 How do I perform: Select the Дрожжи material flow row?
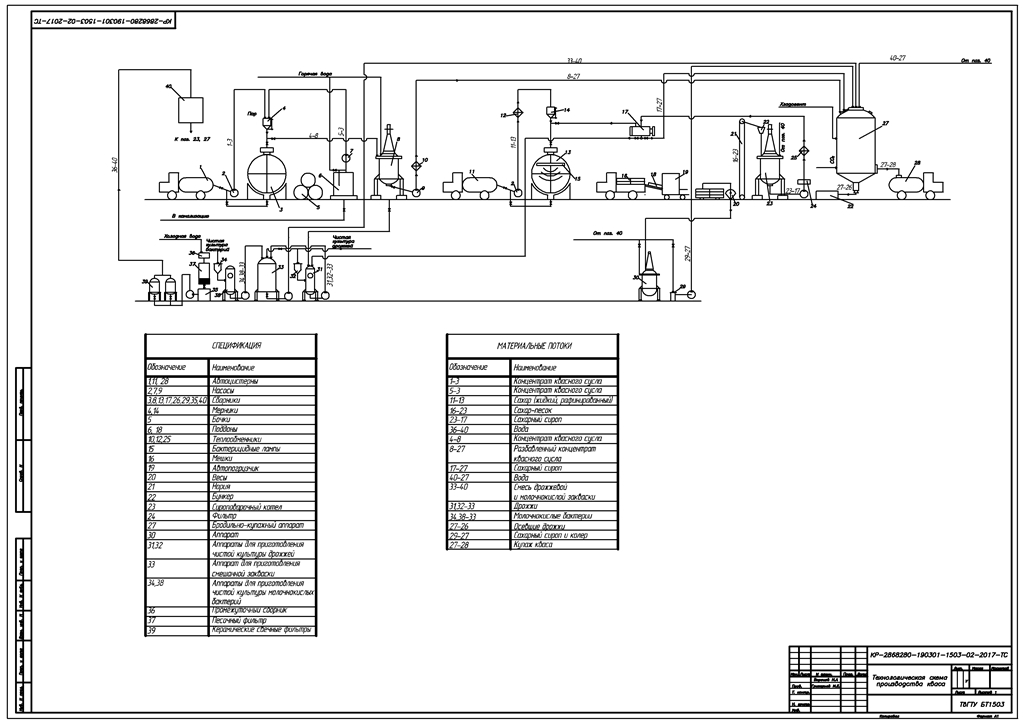(532, 506)
